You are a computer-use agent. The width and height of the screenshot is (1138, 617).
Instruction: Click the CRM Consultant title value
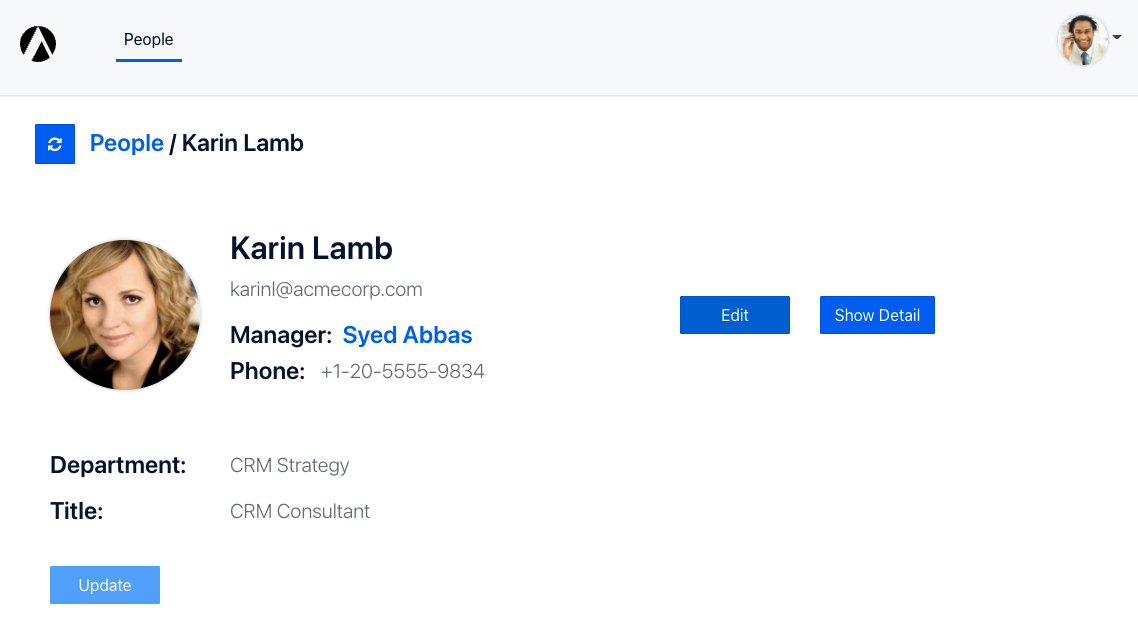[x=299, y=511]
